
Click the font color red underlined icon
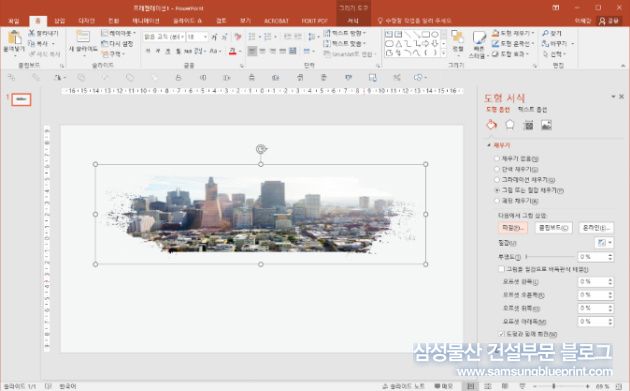(232, 51)
